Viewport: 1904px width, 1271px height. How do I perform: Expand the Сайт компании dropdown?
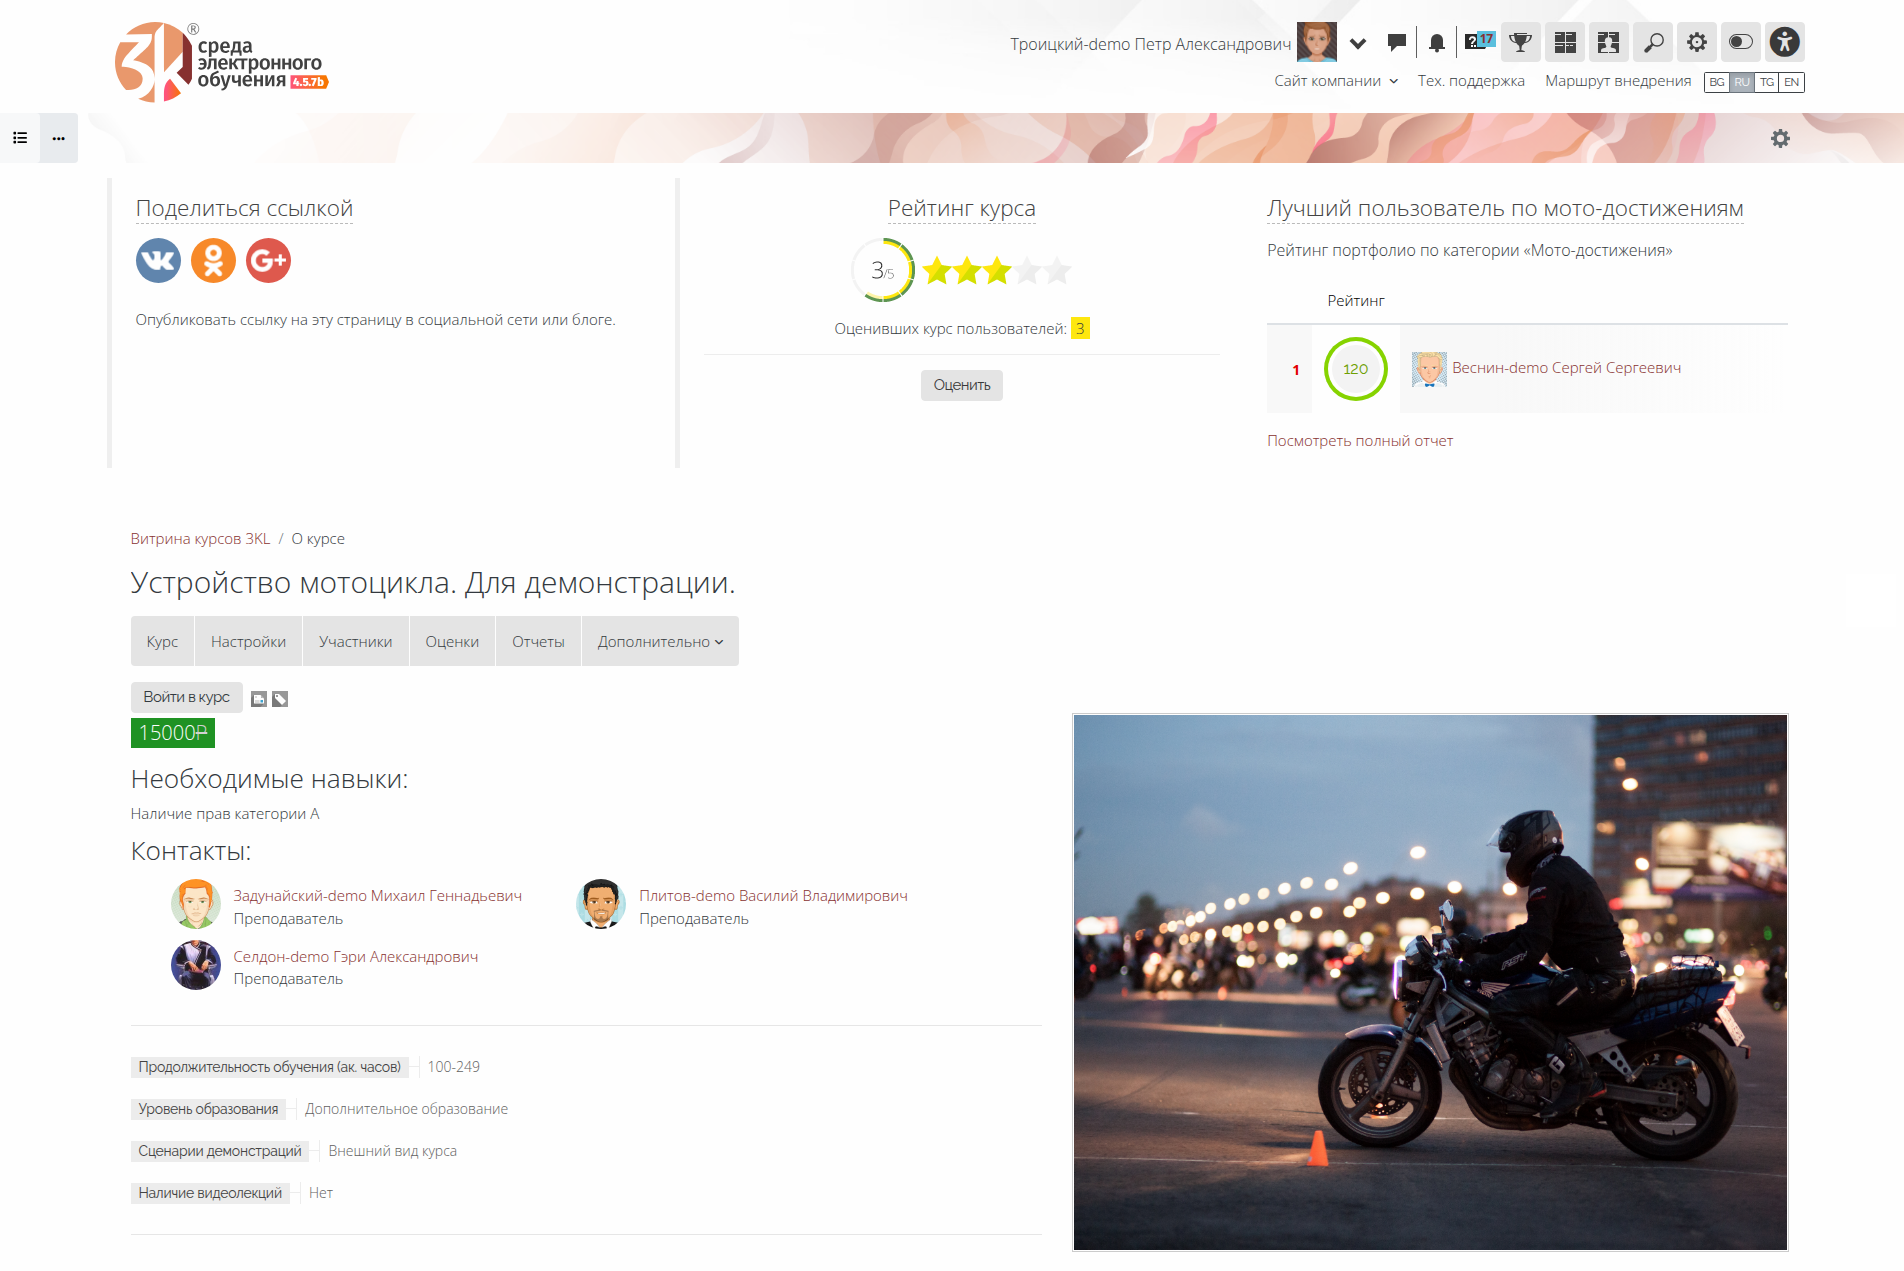1335,81
